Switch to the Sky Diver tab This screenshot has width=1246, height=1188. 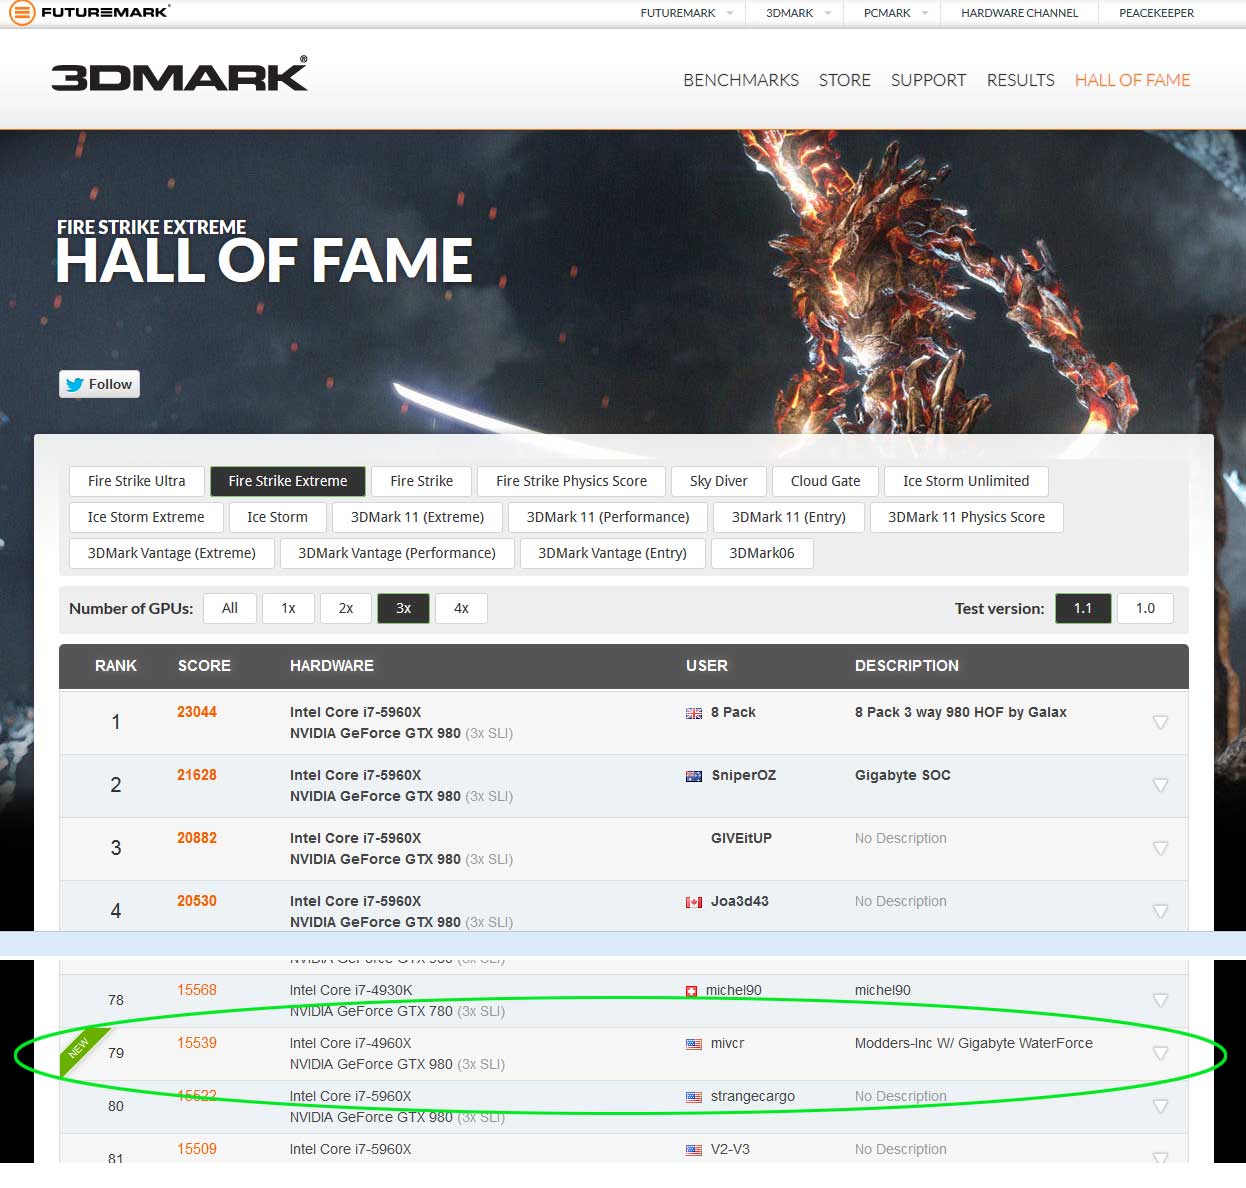click(719, 481)
